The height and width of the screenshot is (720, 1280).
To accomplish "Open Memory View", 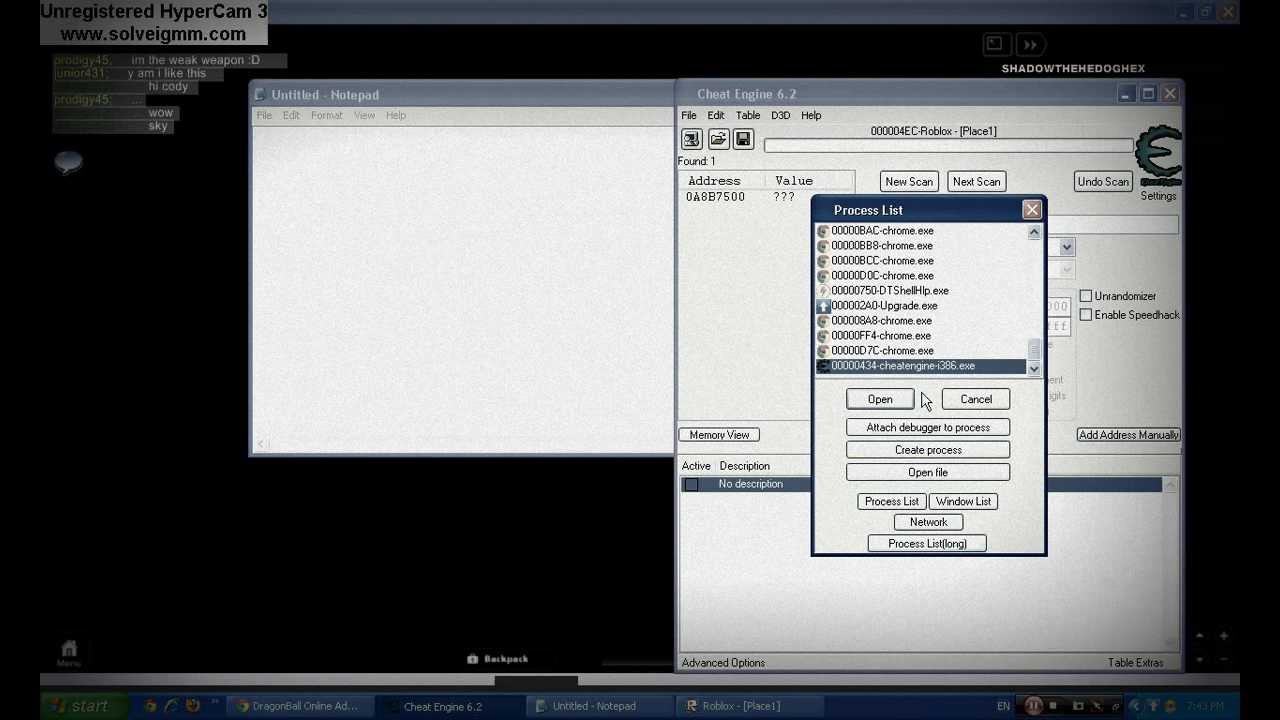I will click(x=719, y=435).
